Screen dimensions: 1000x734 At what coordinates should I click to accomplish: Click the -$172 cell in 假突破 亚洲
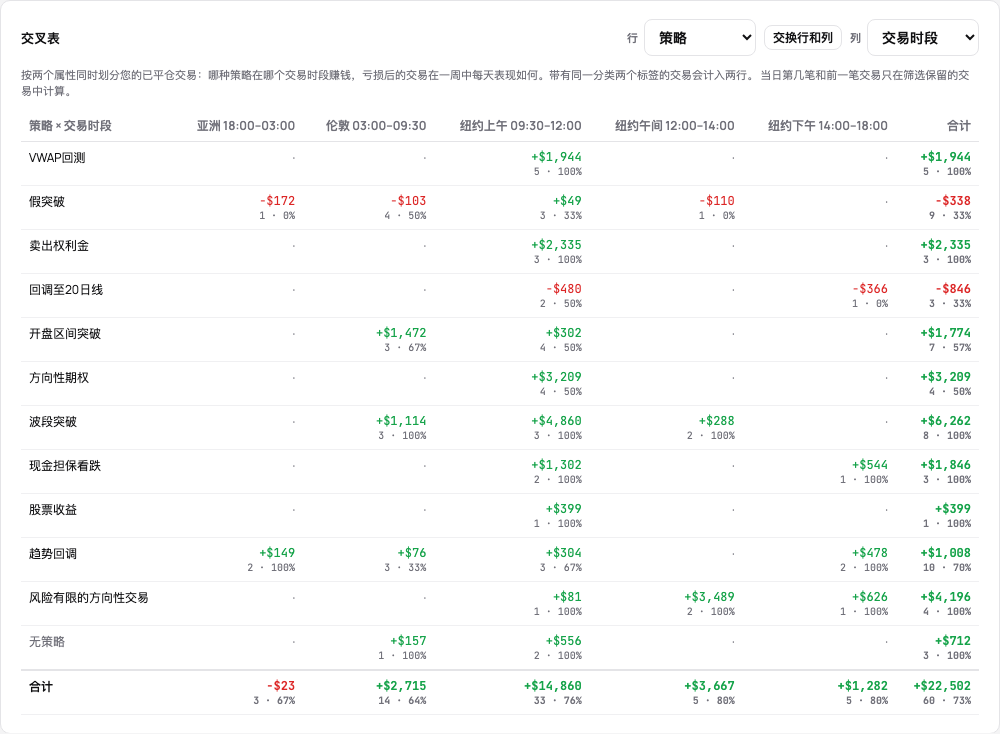coord(277,201)
